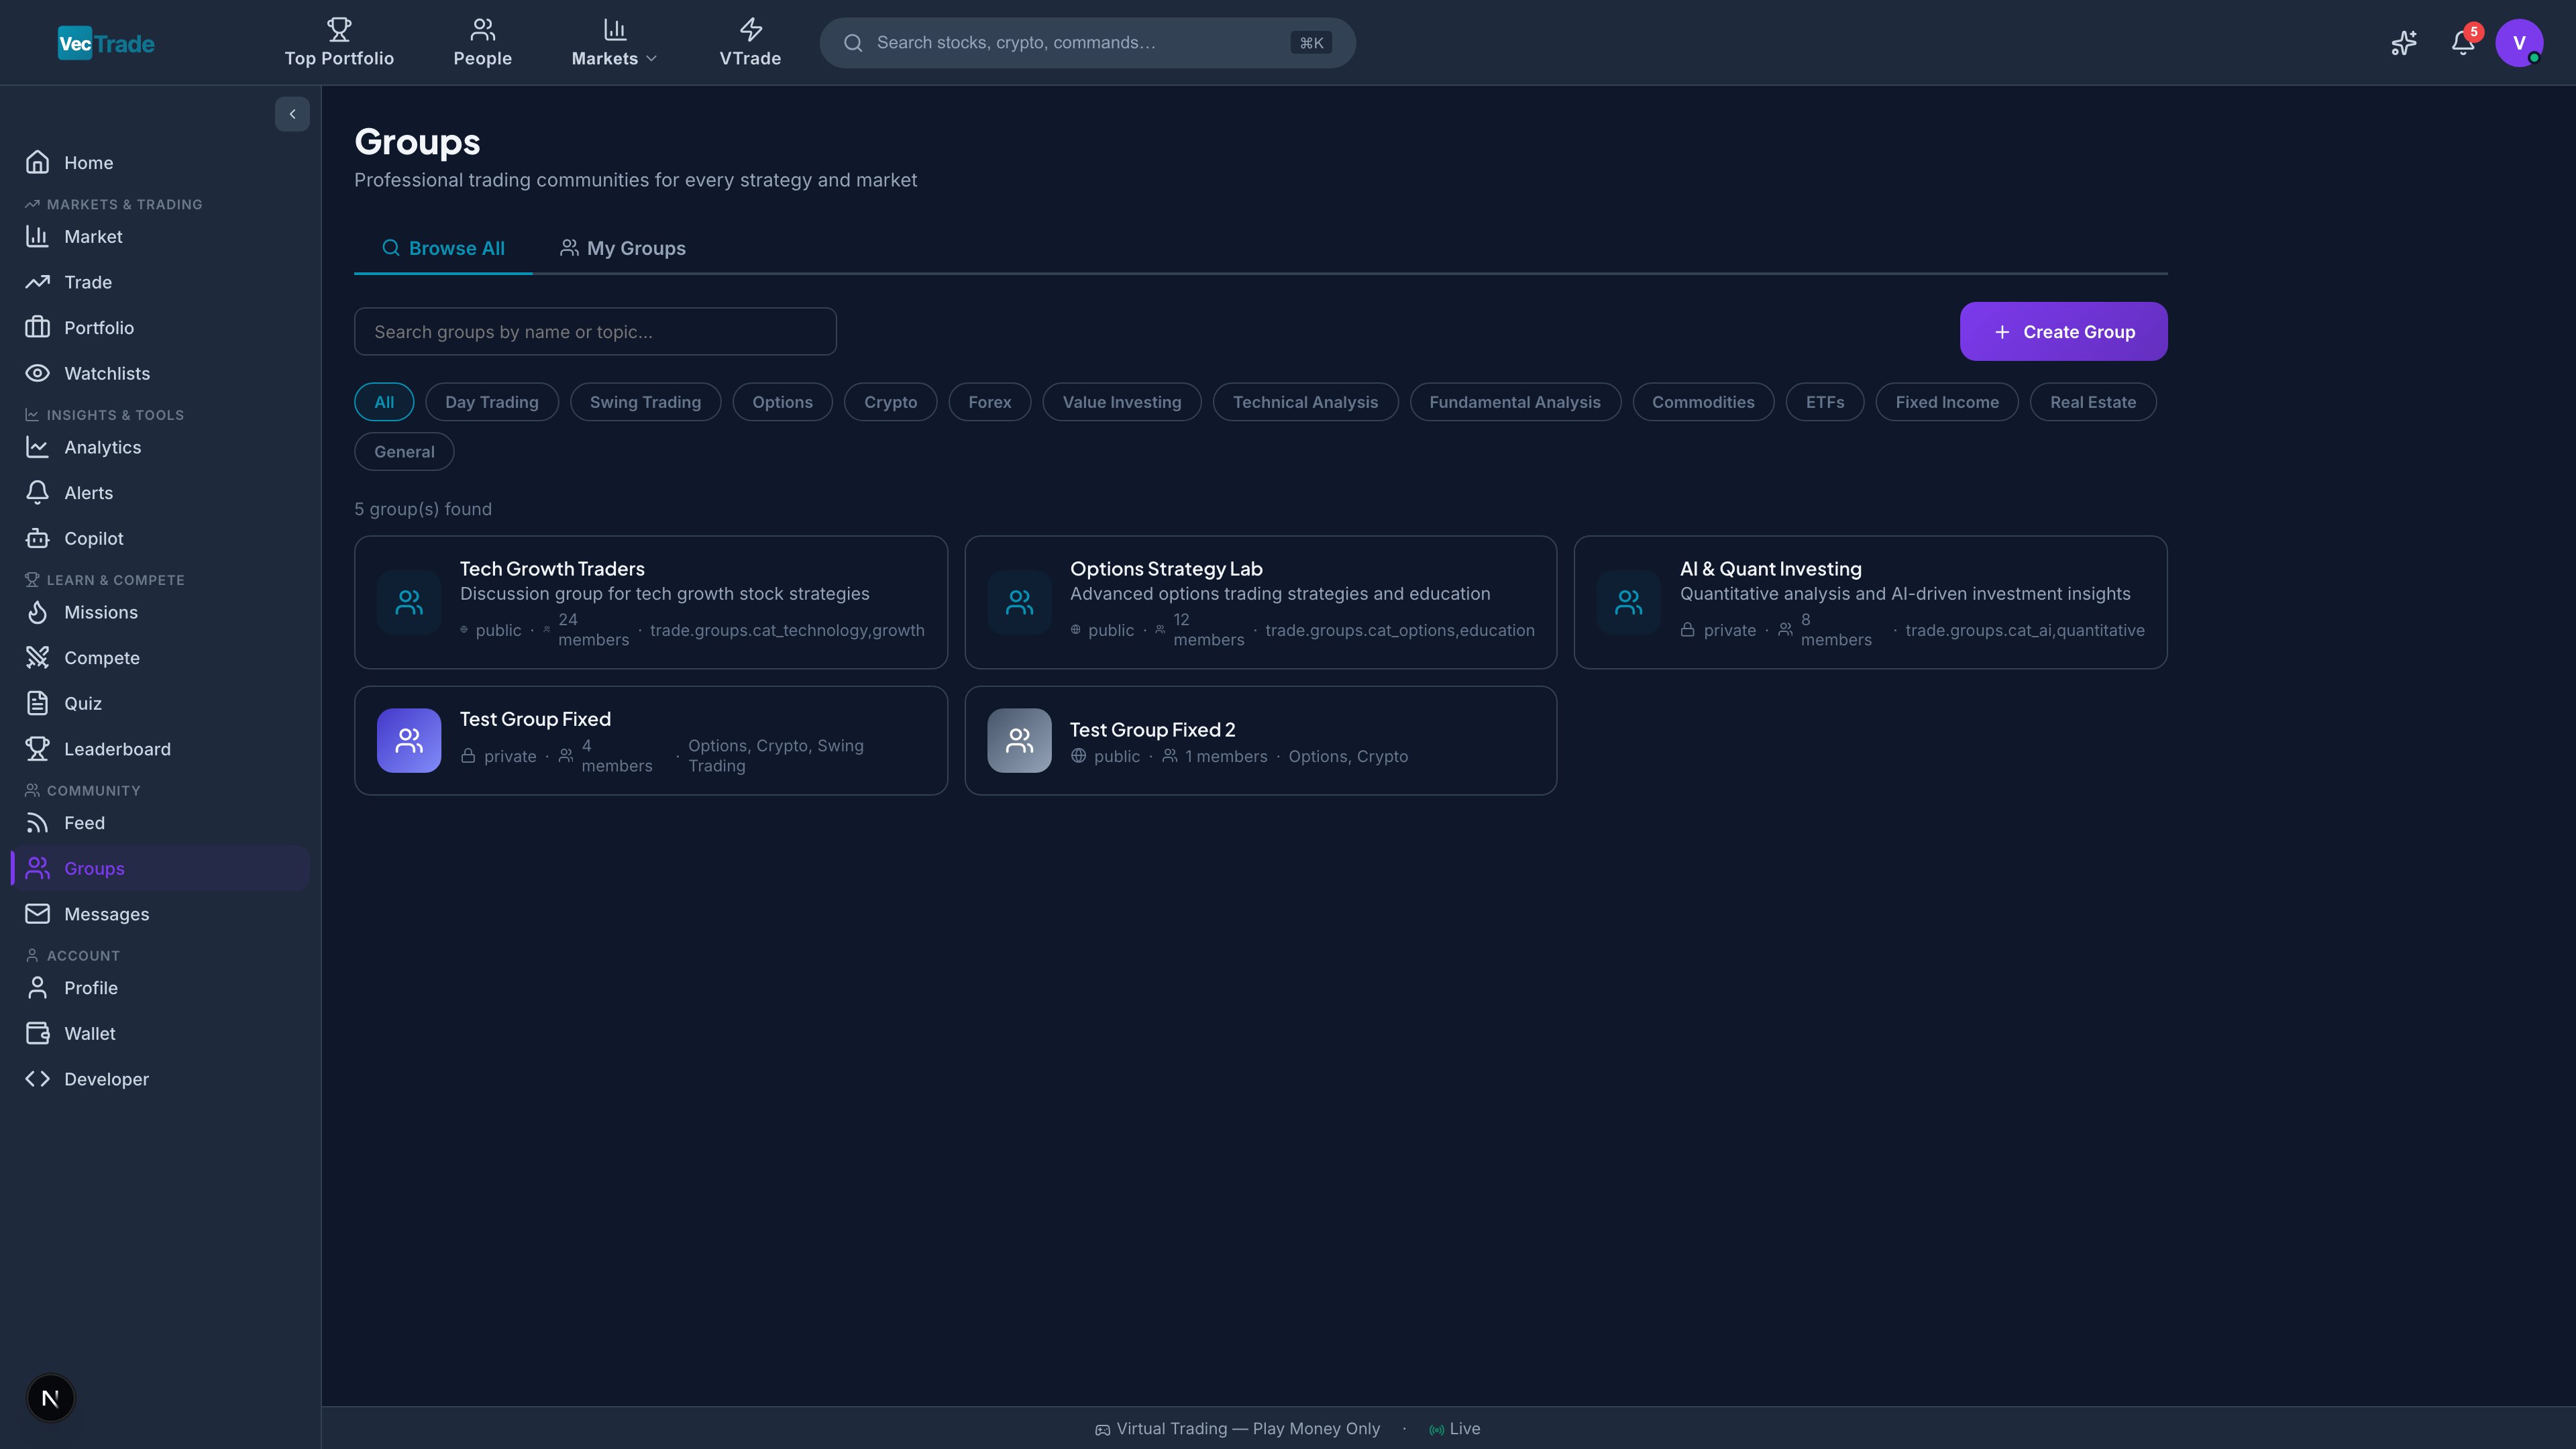Open the Test Group Fixed card

tap(651, 740)
